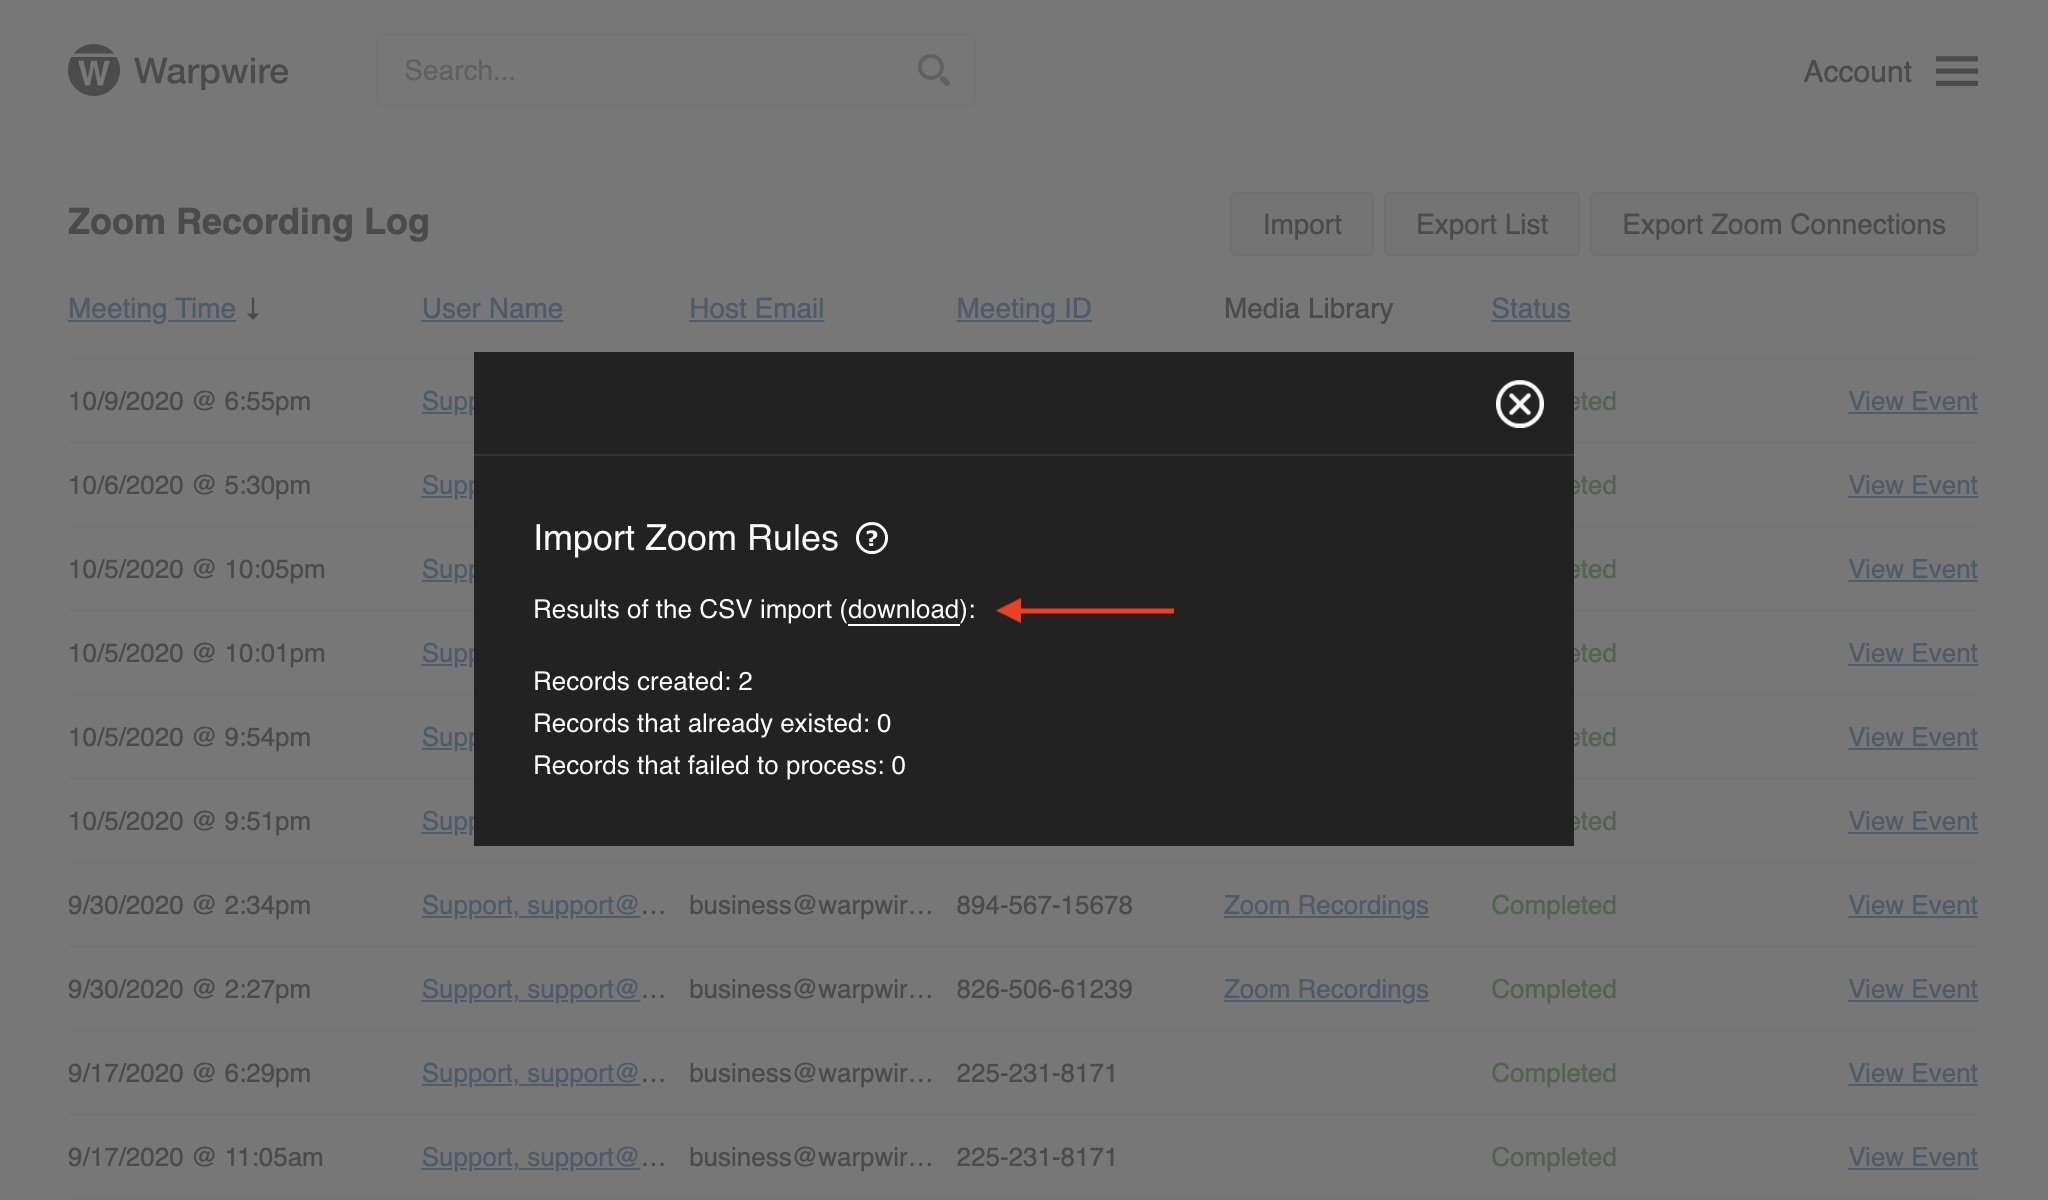This screenshot has width=2048, height=1200.
Task: Open the Account menu
Action: (x=1857, y=71)
